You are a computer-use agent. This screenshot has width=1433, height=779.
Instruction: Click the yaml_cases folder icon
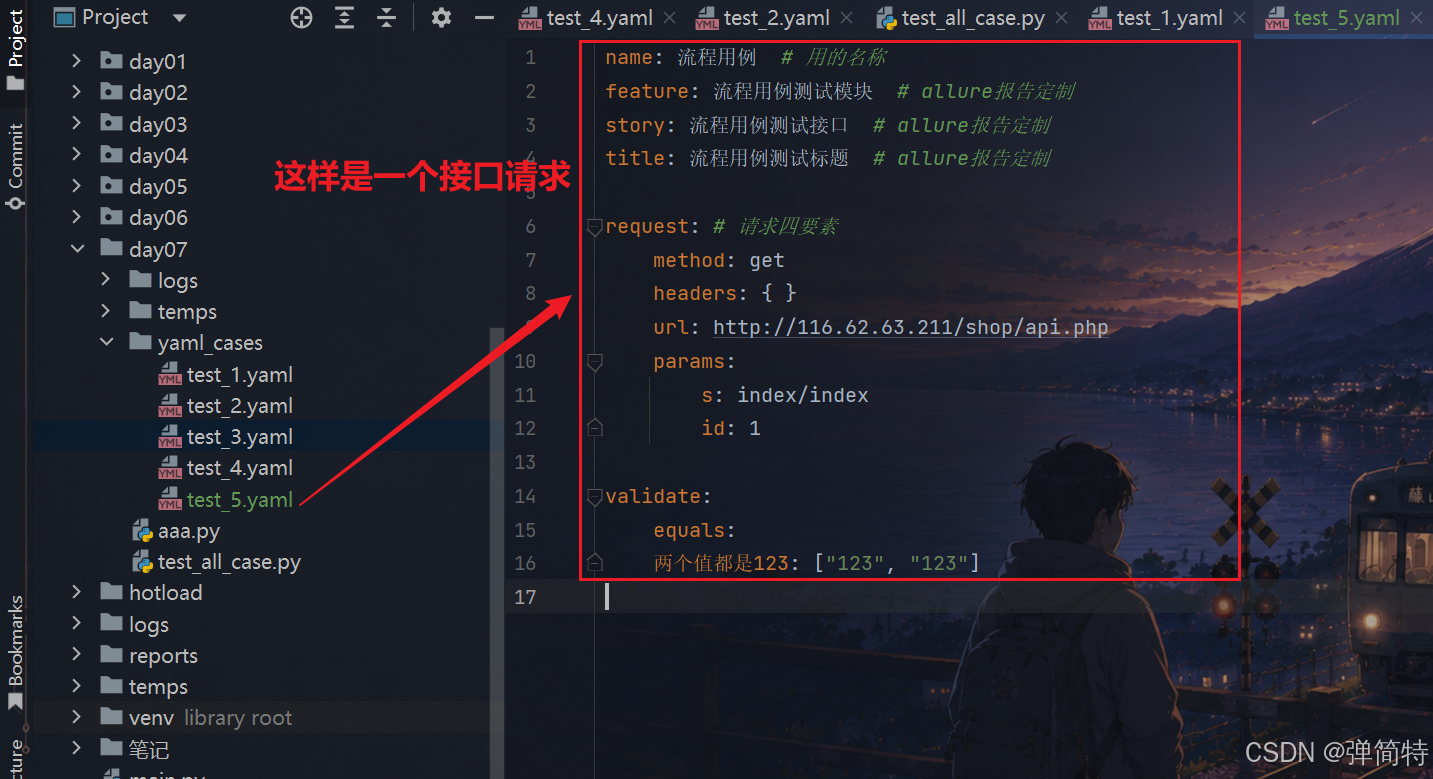(x=140, y=342)
